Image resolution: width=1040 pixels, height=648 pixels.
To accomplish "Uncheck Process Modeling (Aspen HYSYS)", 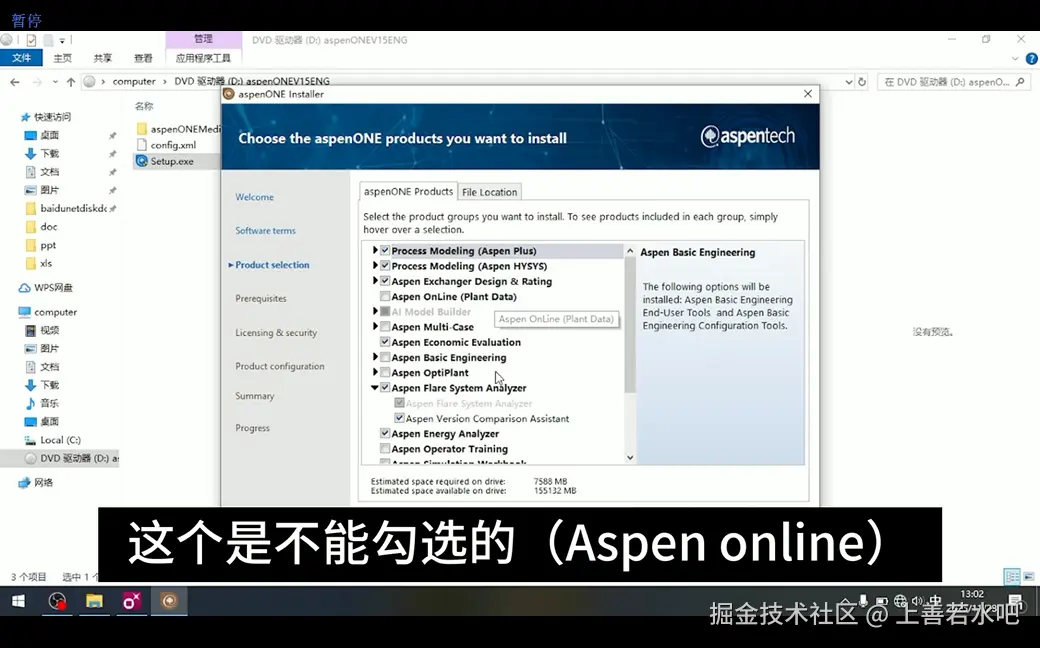I will coord(385,266).
